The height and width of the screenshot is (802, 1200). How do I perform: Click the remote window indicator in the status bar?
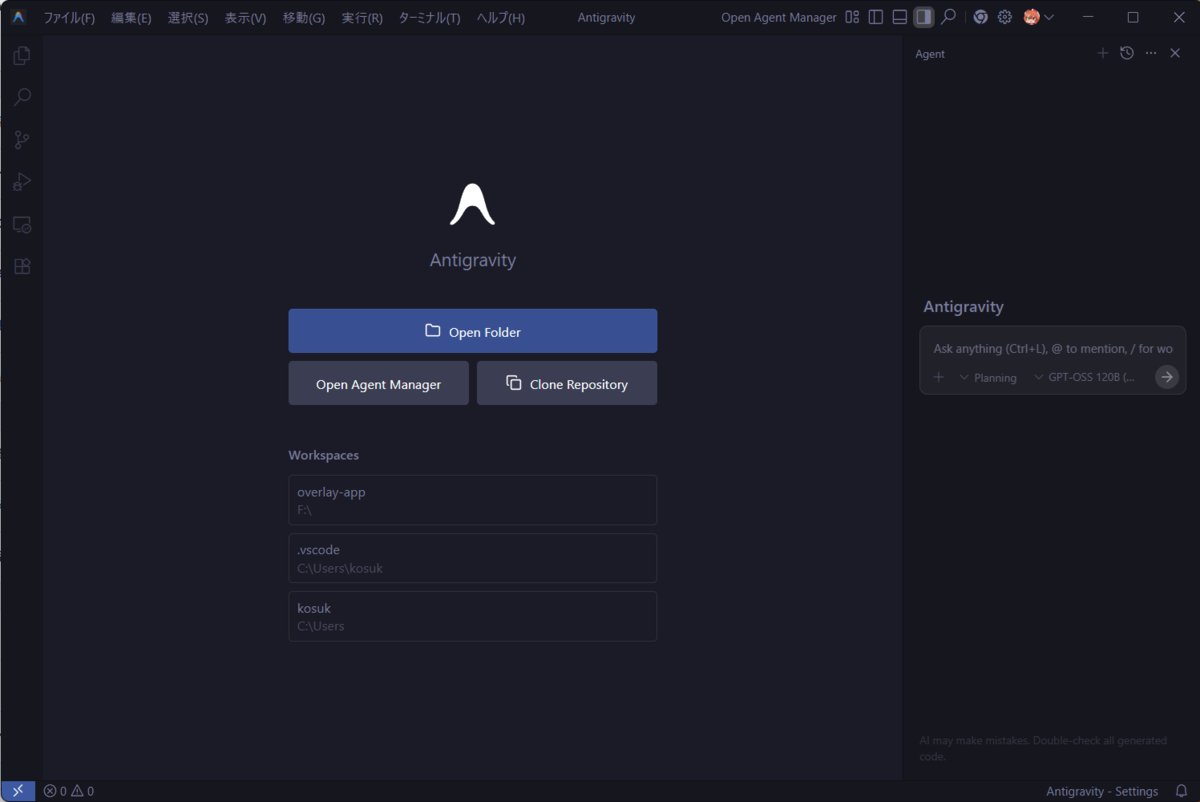click(x=18, y=791)
